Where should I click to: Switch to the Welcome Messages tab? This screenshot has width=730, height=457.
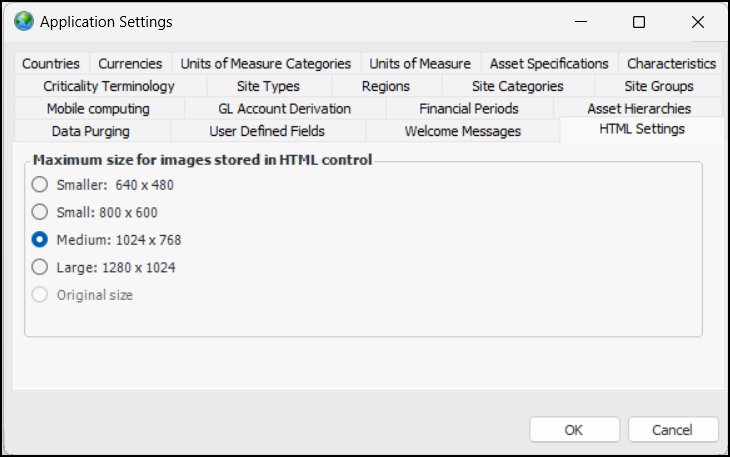[x=462, y=131]
